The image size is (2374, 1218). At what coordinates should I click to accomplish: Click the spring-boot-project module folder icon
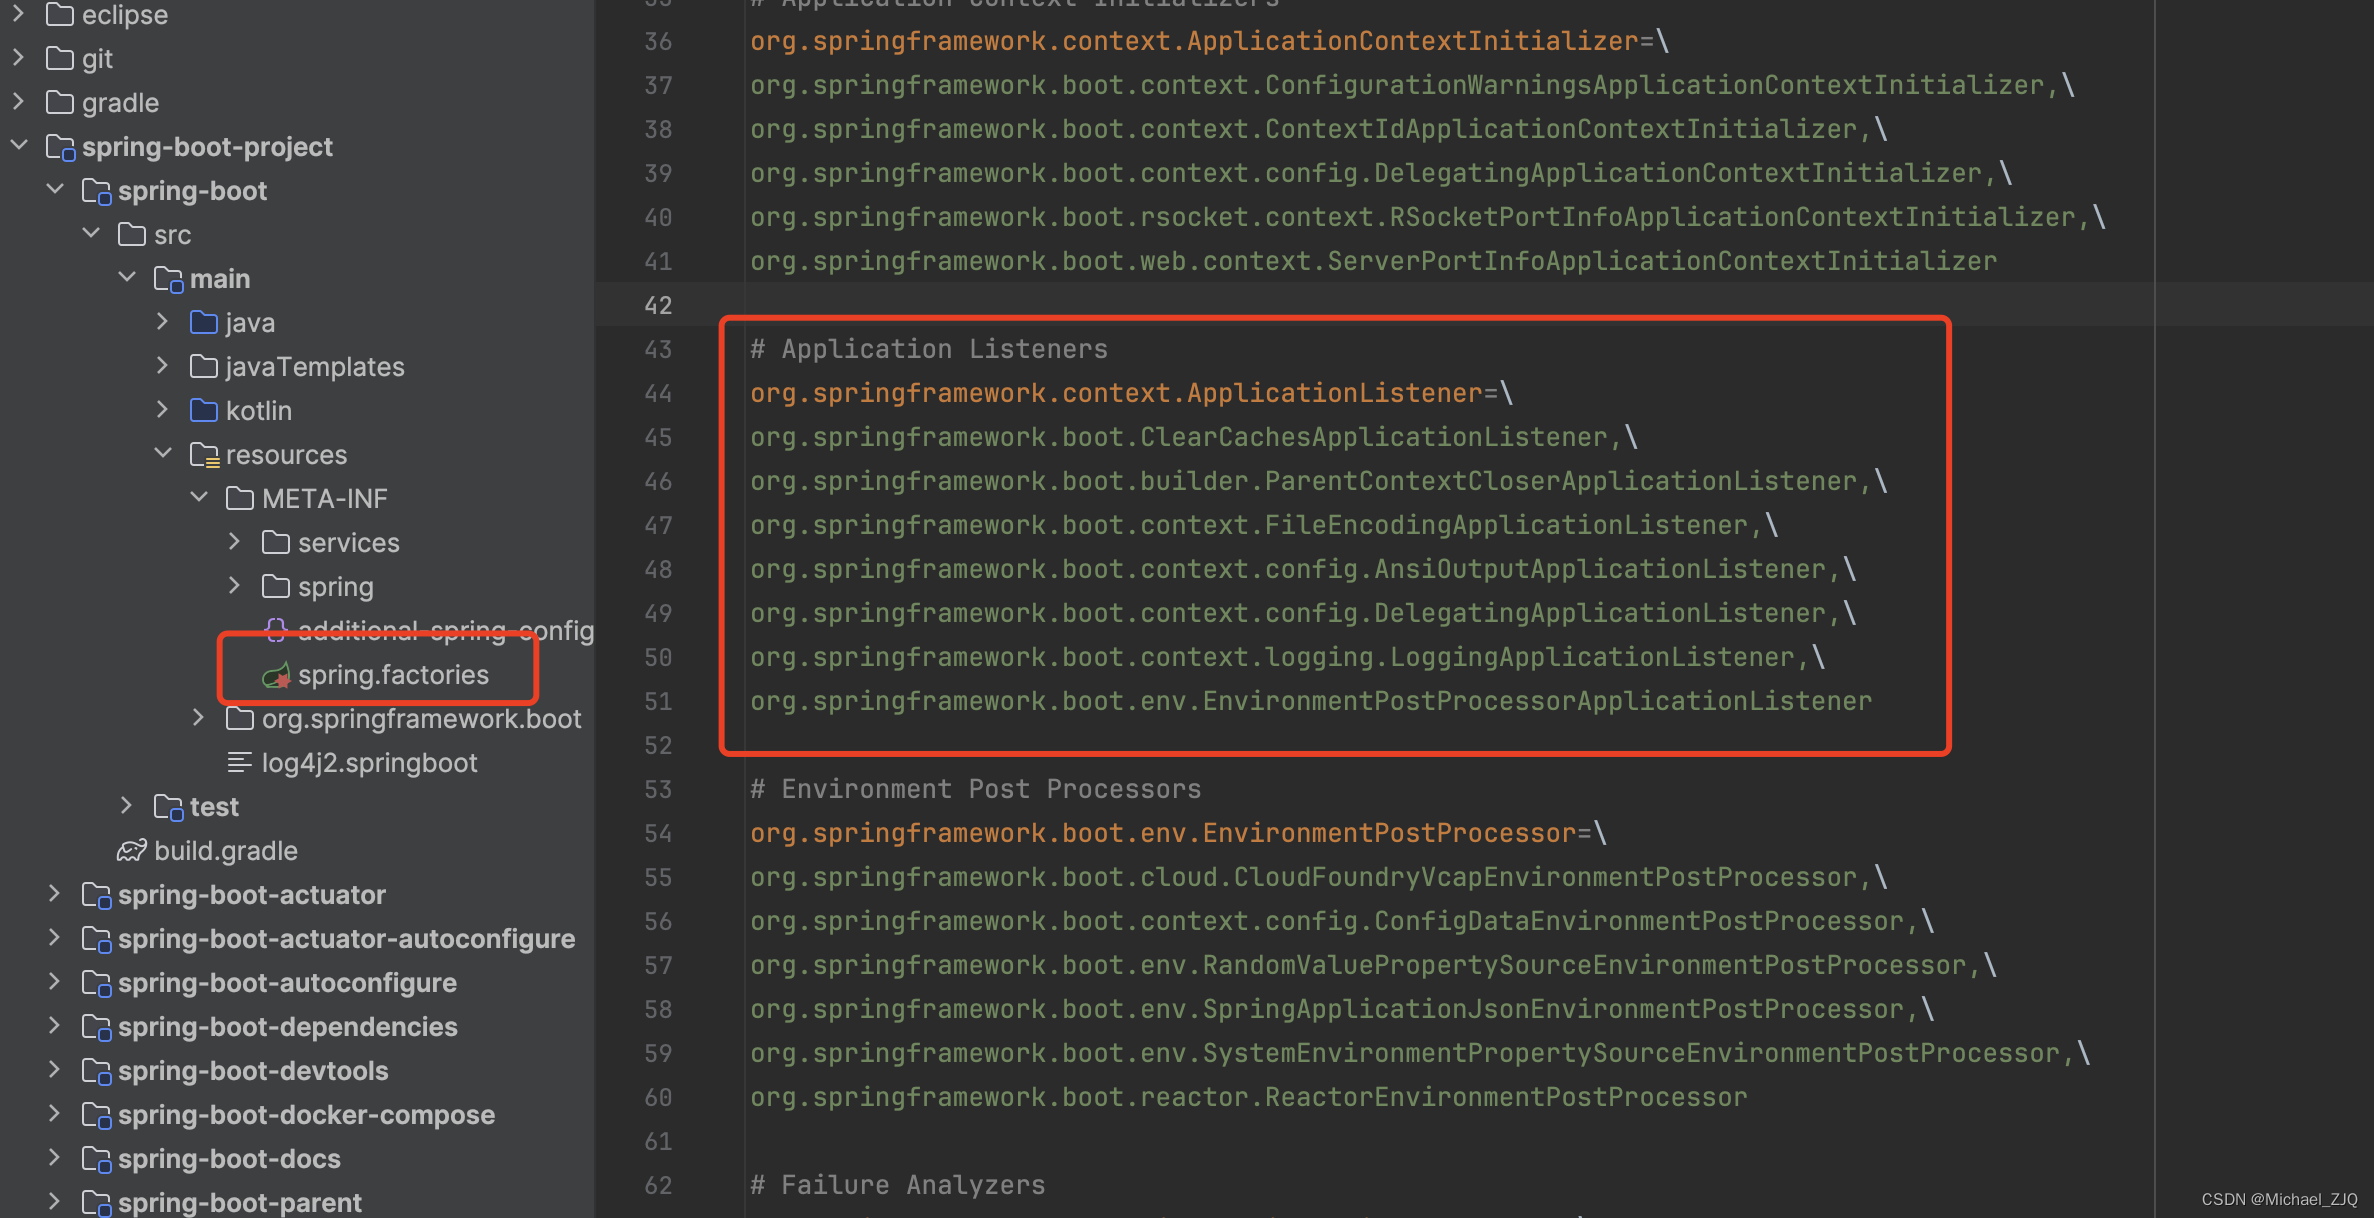[61, 147]
